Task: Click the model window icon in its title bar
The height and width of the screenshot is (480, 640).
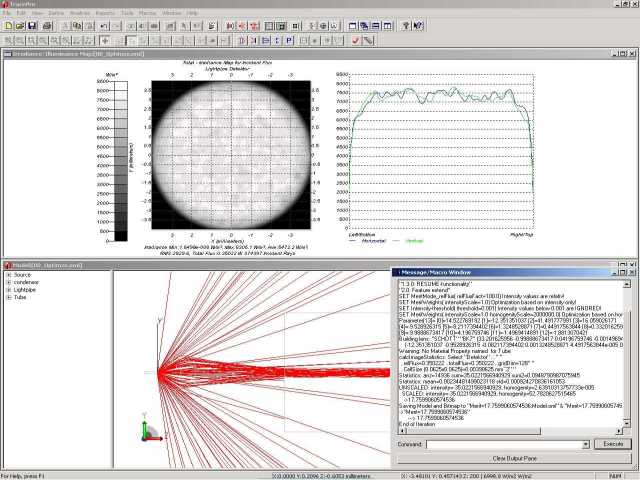Action: click(7, 265)
